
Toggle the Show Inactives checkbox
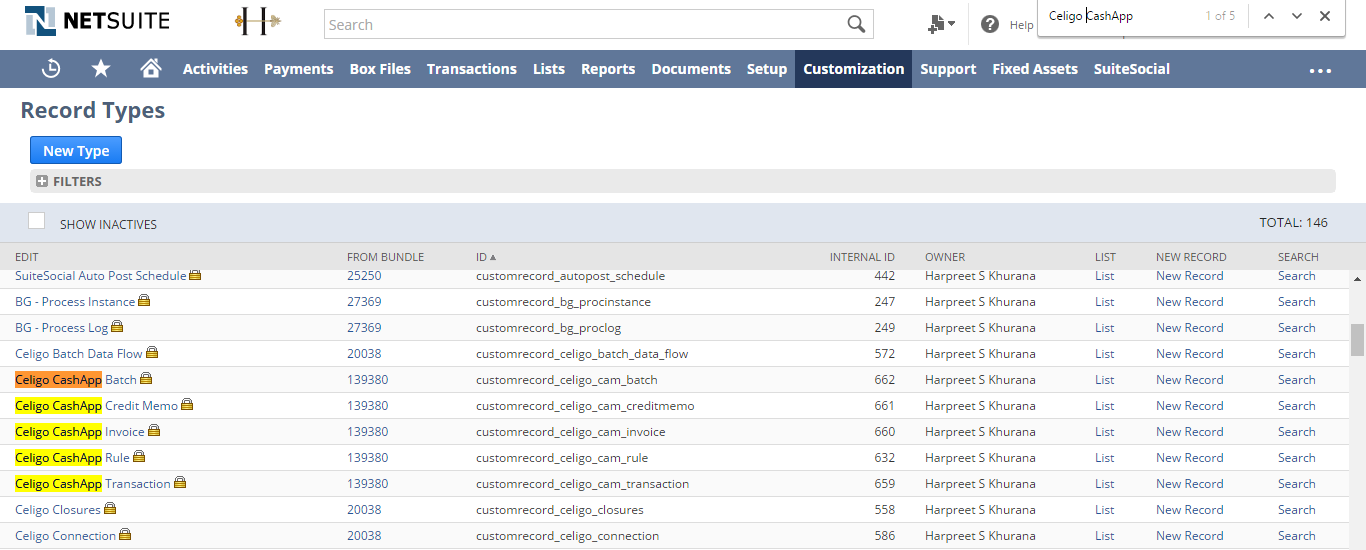[x=37, y=221]
